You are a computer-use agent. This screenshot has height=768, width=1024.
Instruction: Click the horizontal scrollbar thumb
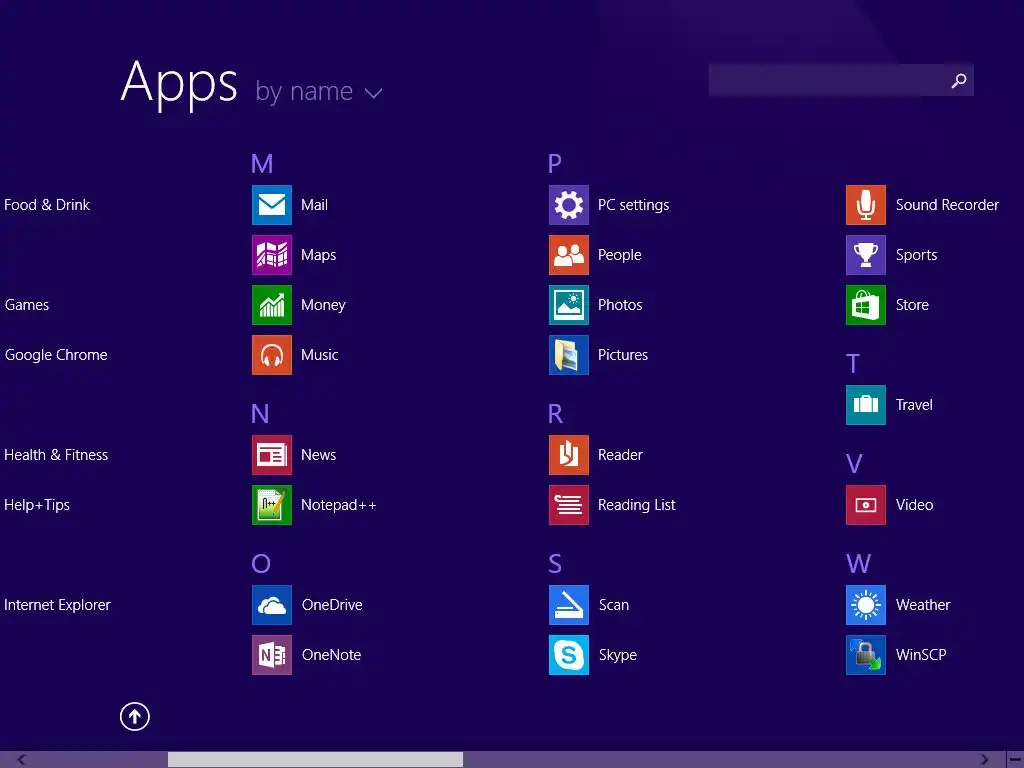[315, 760]
